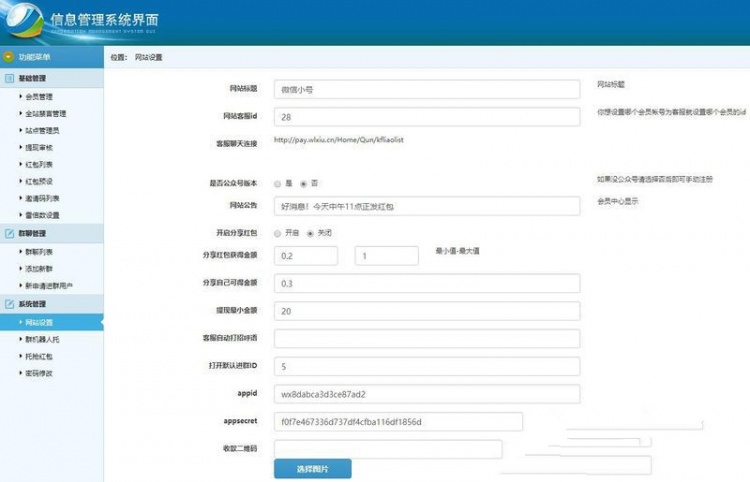Click the 网站标题 input field
Viewport: 750px width, 482px height.
tap(426, 89)
